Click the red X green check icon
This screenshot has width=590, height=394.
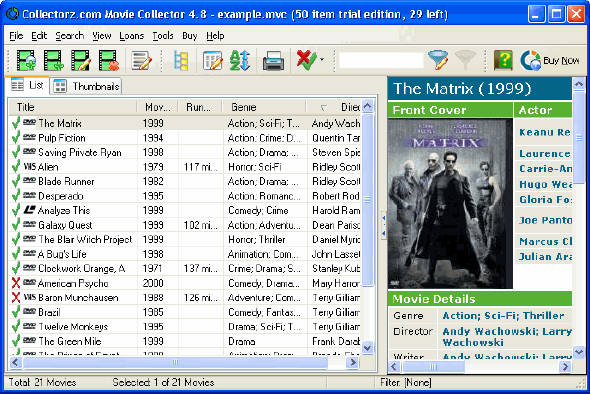[306, 60]
